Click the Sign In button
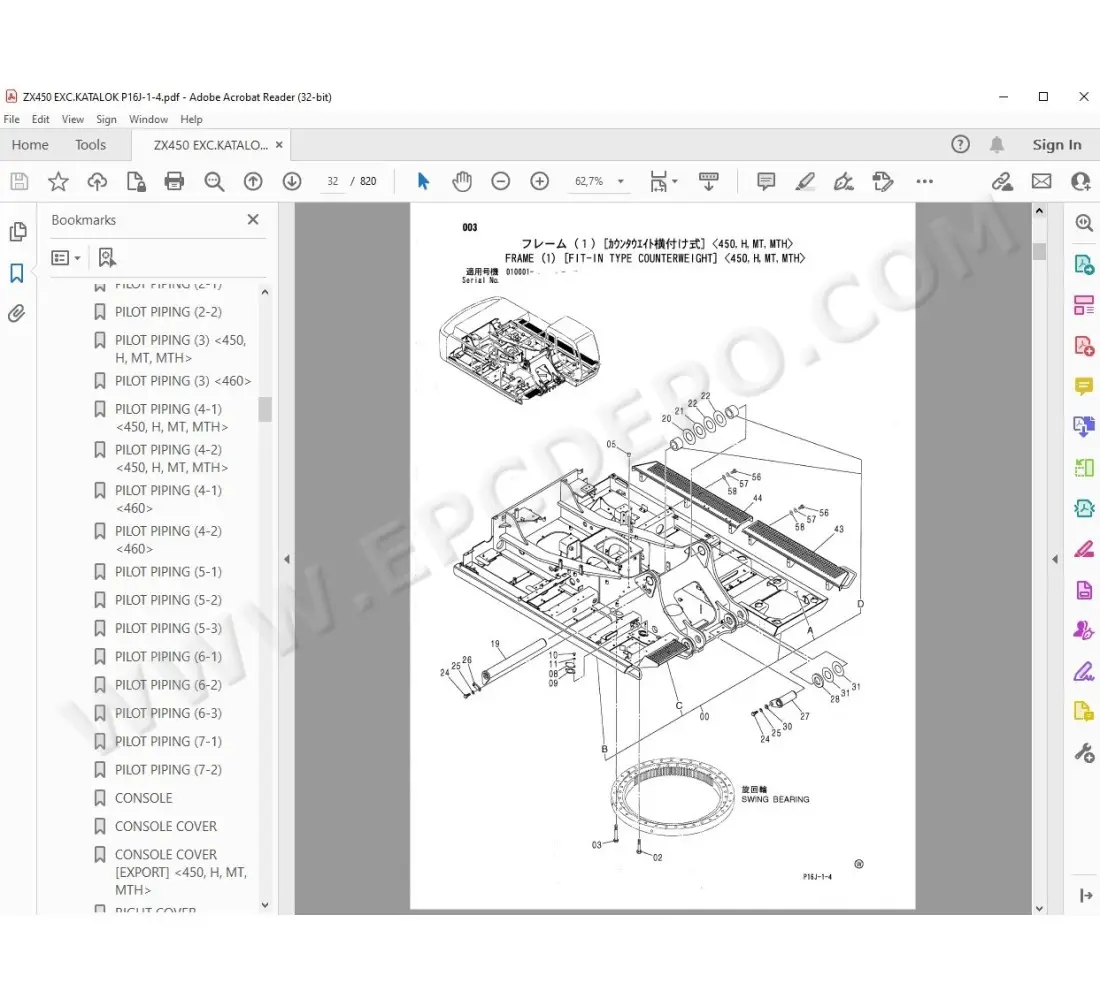This screenshot has width=1100, height=1000. pos(1057,145)
